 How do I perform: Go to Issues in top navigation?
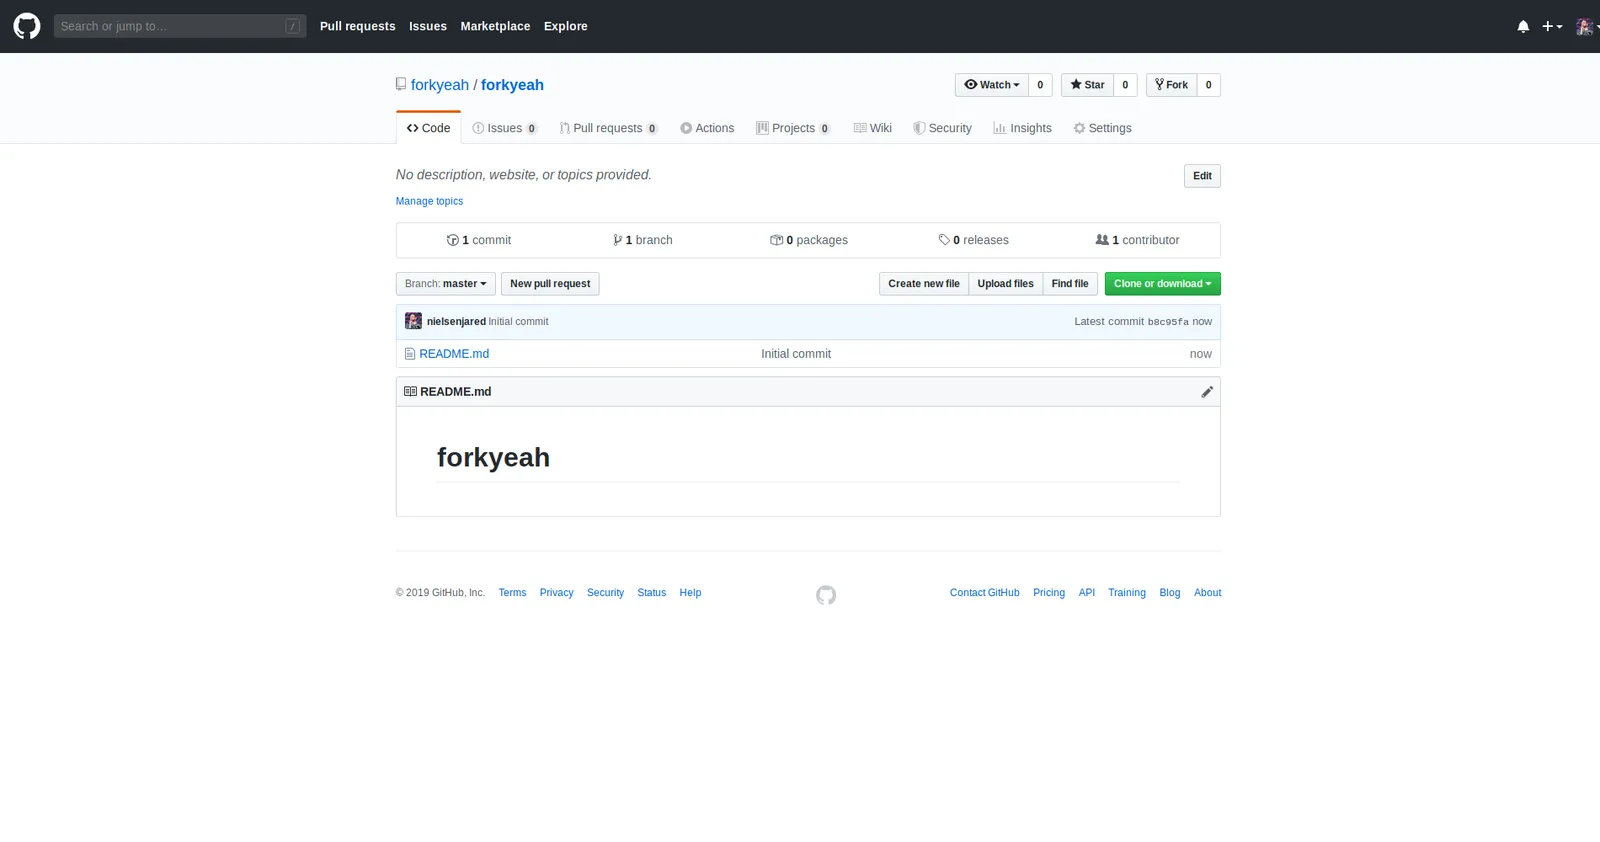pyautogui.click(x=428, y=26)
